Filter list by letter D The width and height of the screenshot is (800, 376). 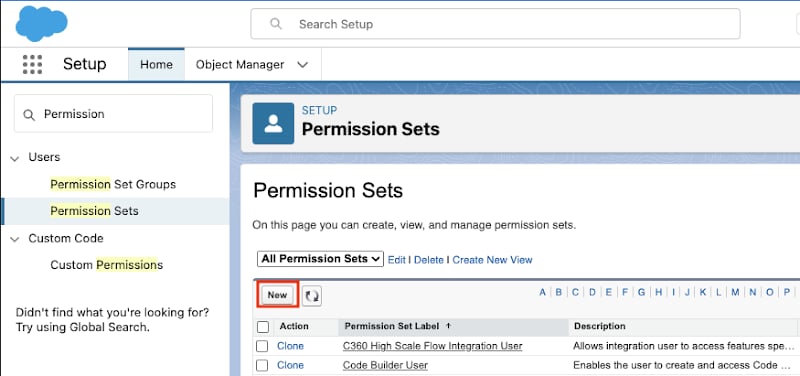592,292
